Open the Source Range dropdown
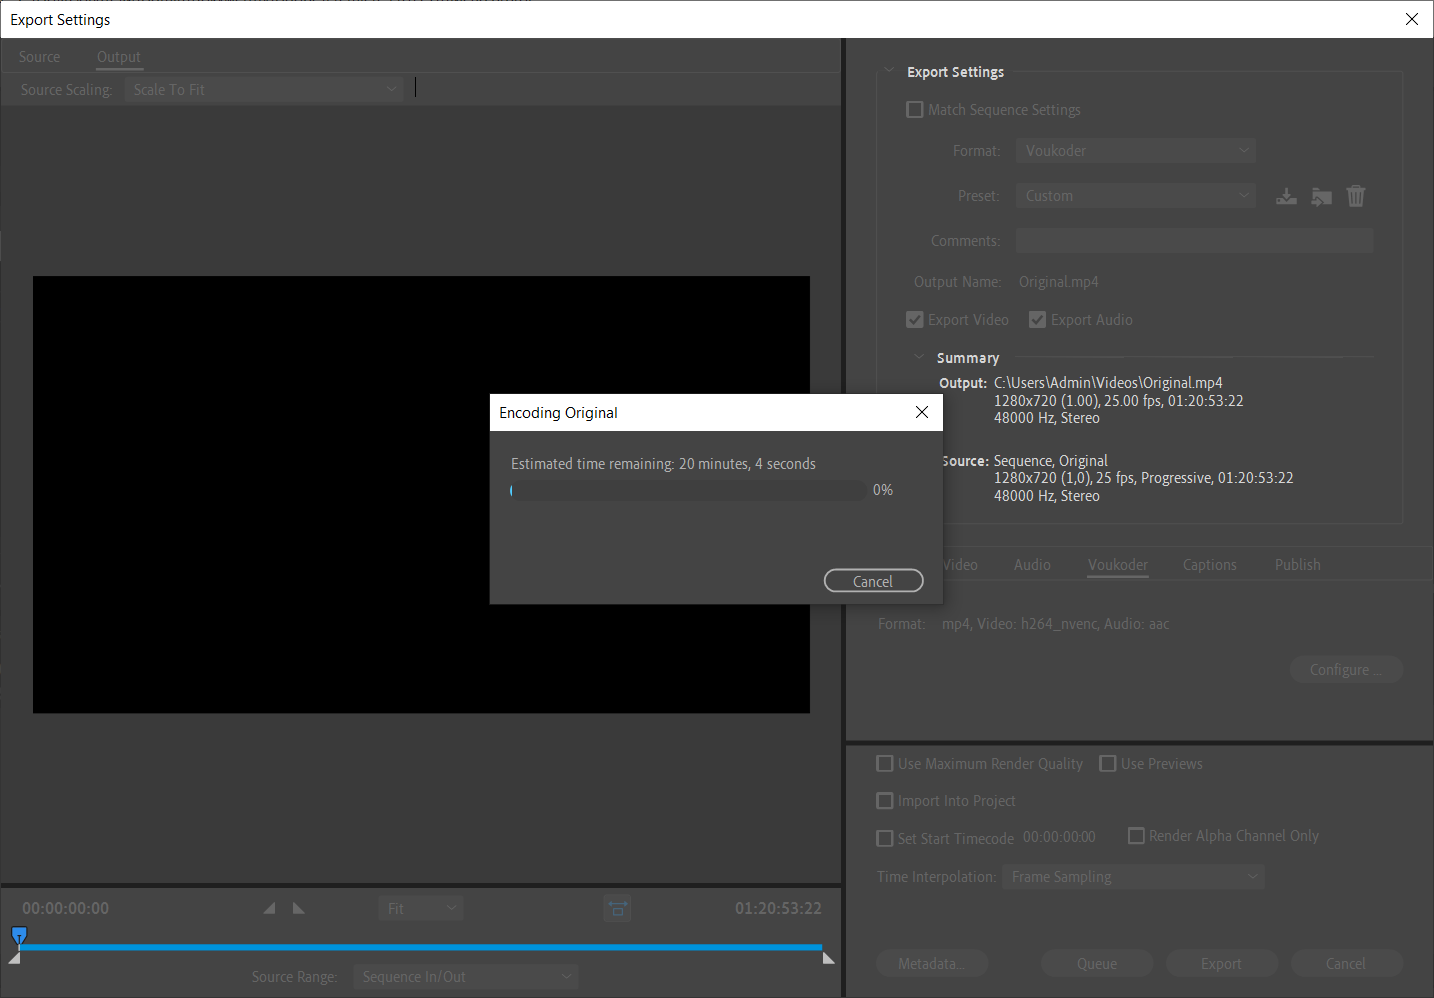The width and height of the screenshot is (1434, 998). coord(465,977)
